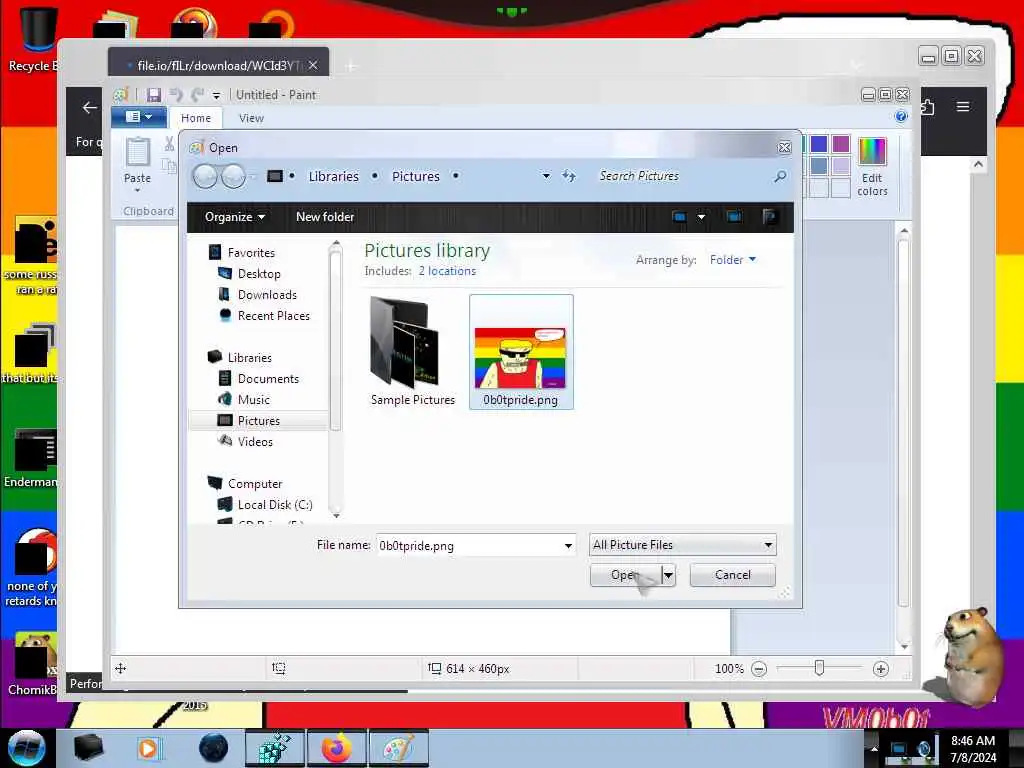Click the File name text field
This screenshot has height=768, width=1024.
468,545
